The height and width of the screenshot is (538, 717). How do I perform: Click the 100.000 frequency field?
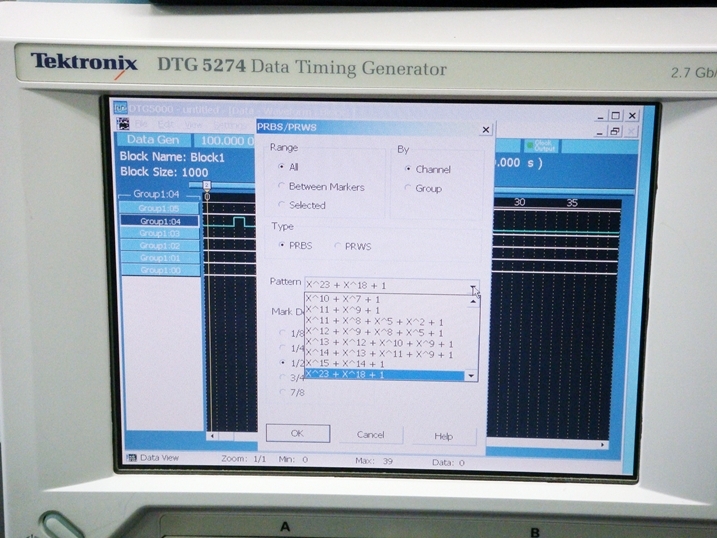225,141
